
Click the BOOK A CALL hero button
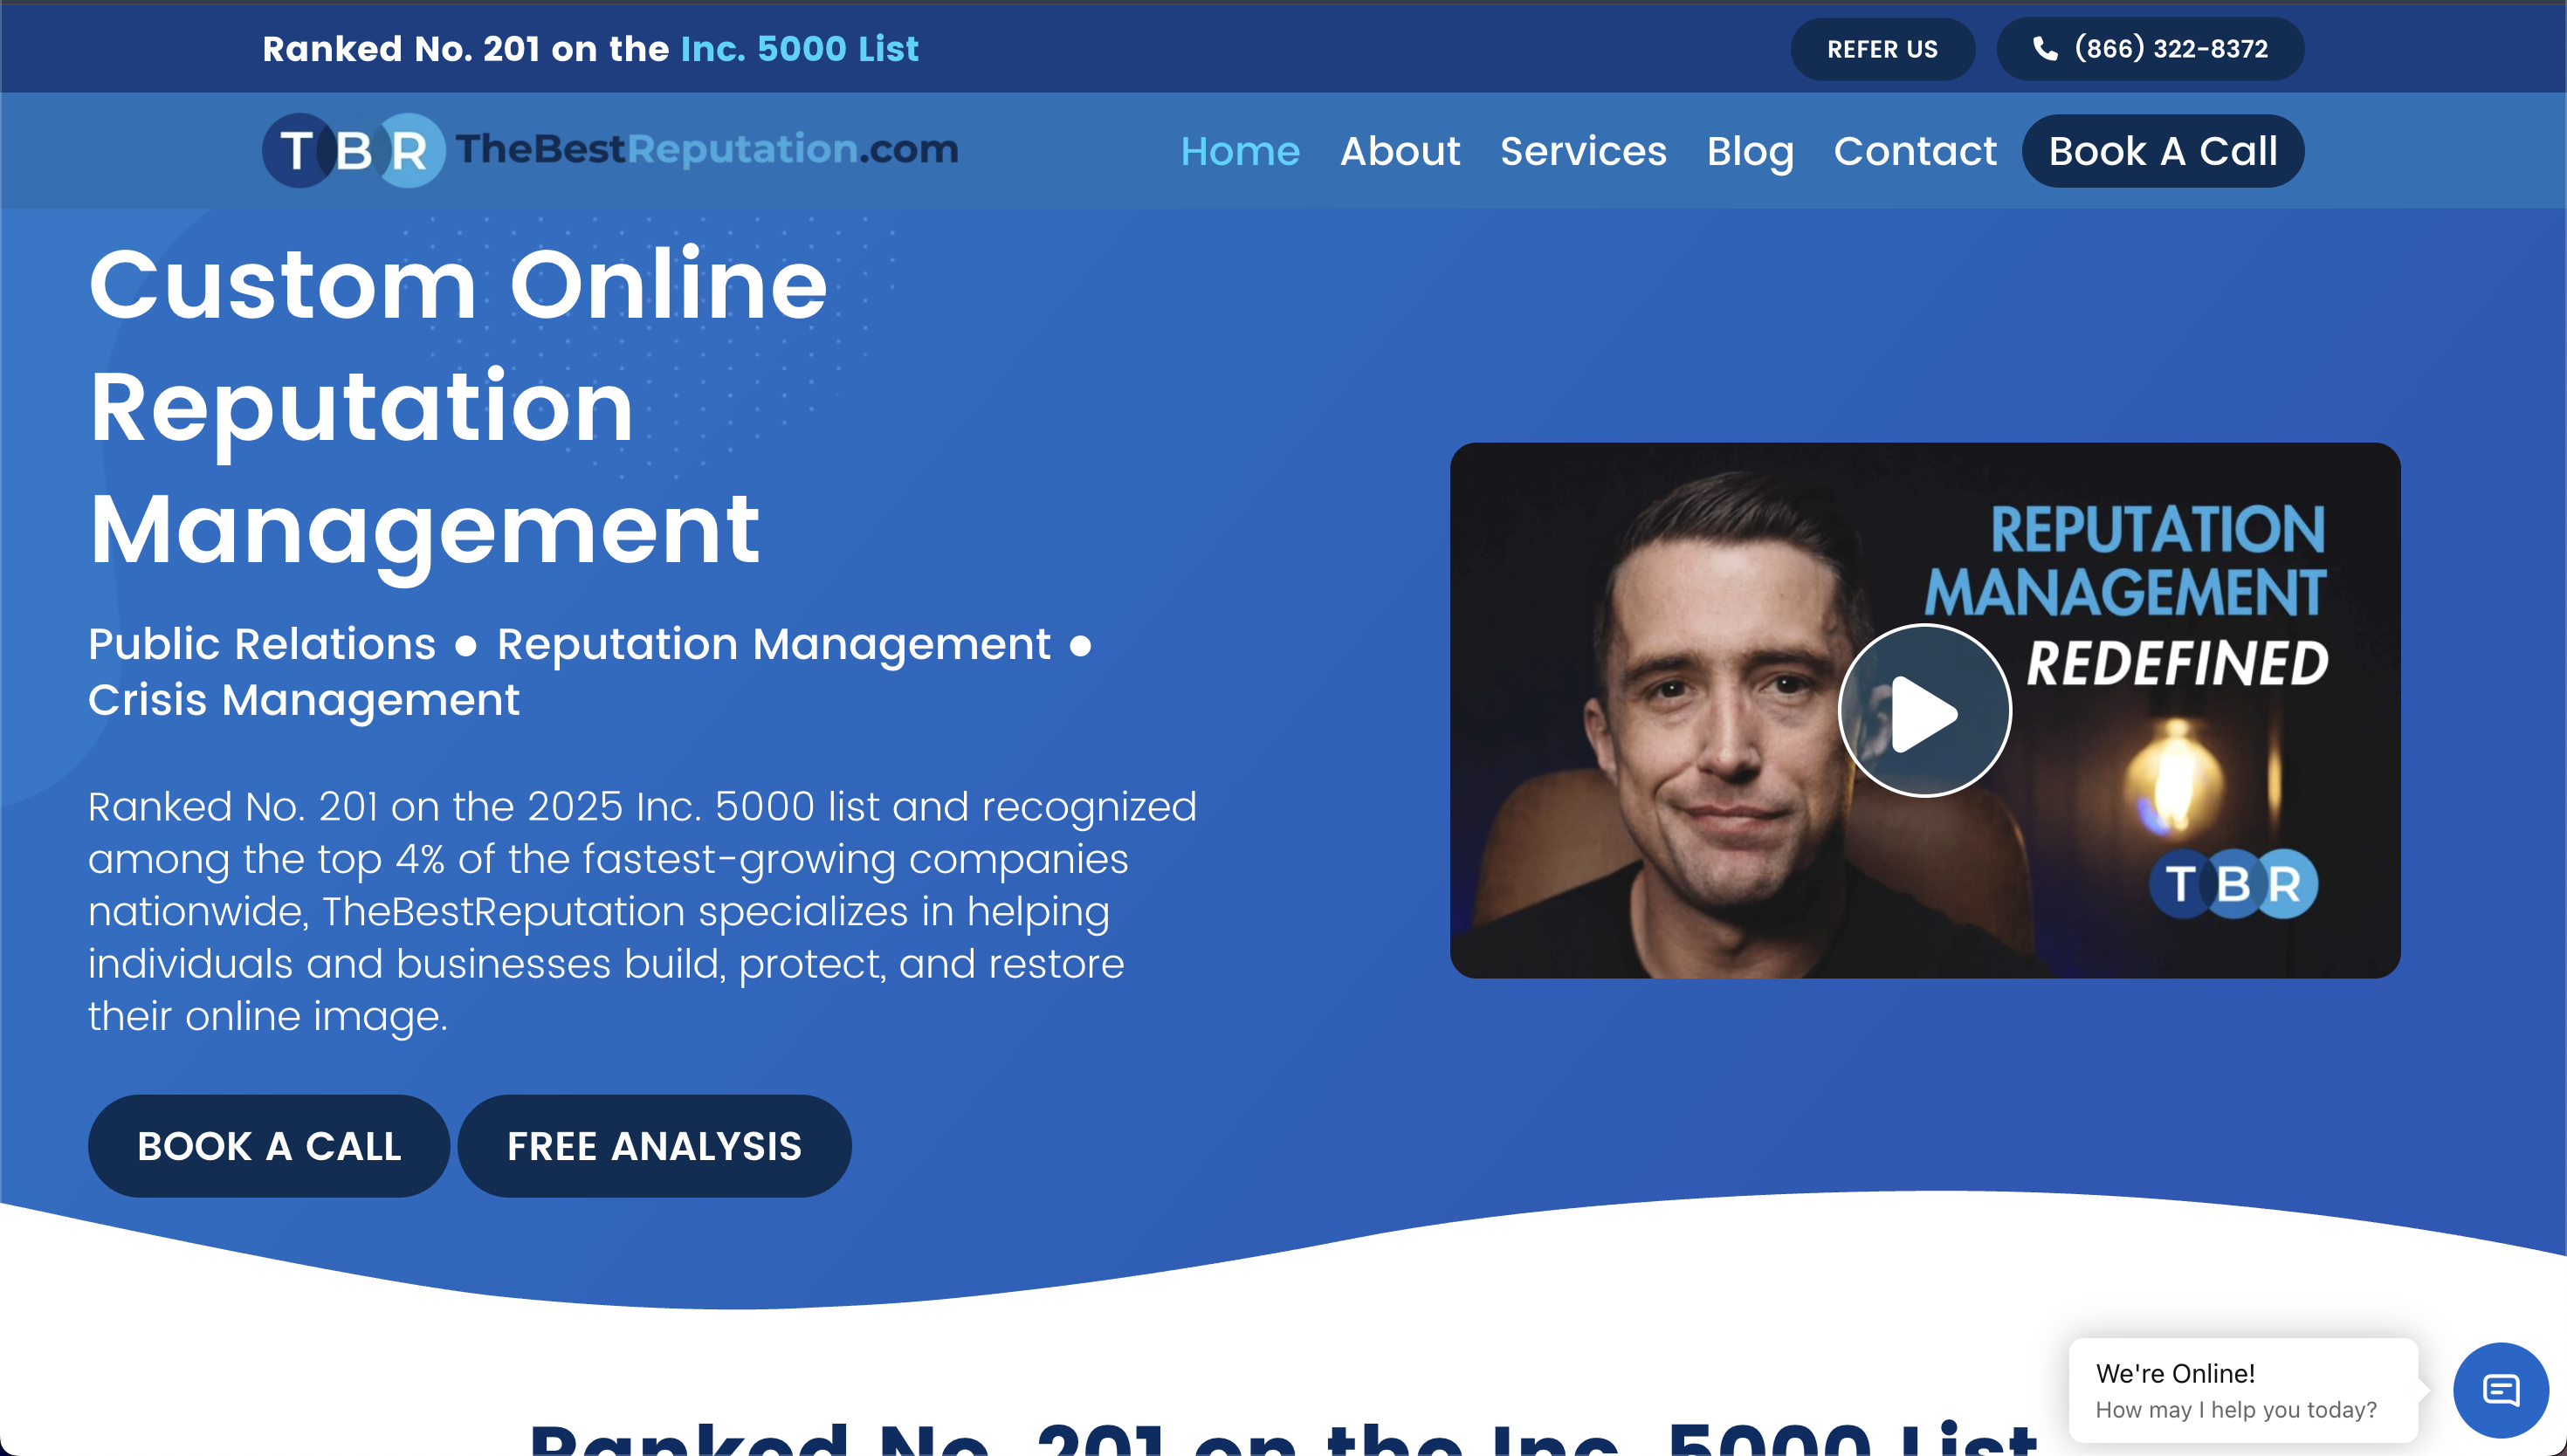269,1146
